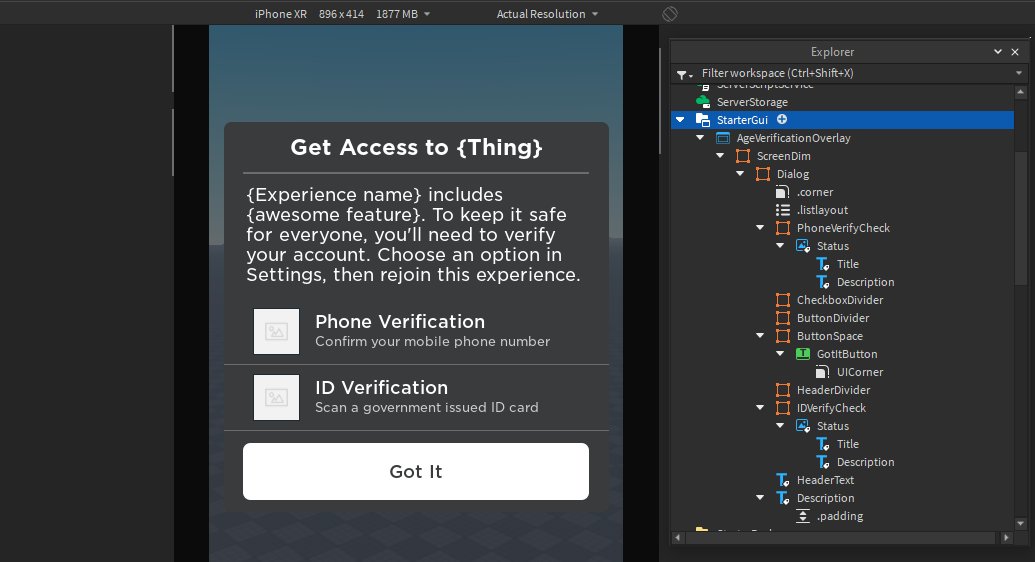This screenshot has height=562, width=1035.
Task: Open the Explorer filter options dropdown arrow
Action: [1018, 73]
